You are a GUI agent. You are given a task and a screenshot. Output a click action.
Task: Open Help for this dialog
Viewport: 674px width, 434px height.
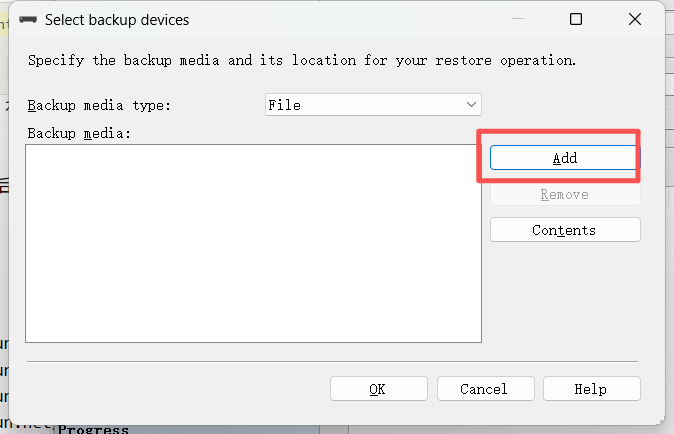click(591, 389)
